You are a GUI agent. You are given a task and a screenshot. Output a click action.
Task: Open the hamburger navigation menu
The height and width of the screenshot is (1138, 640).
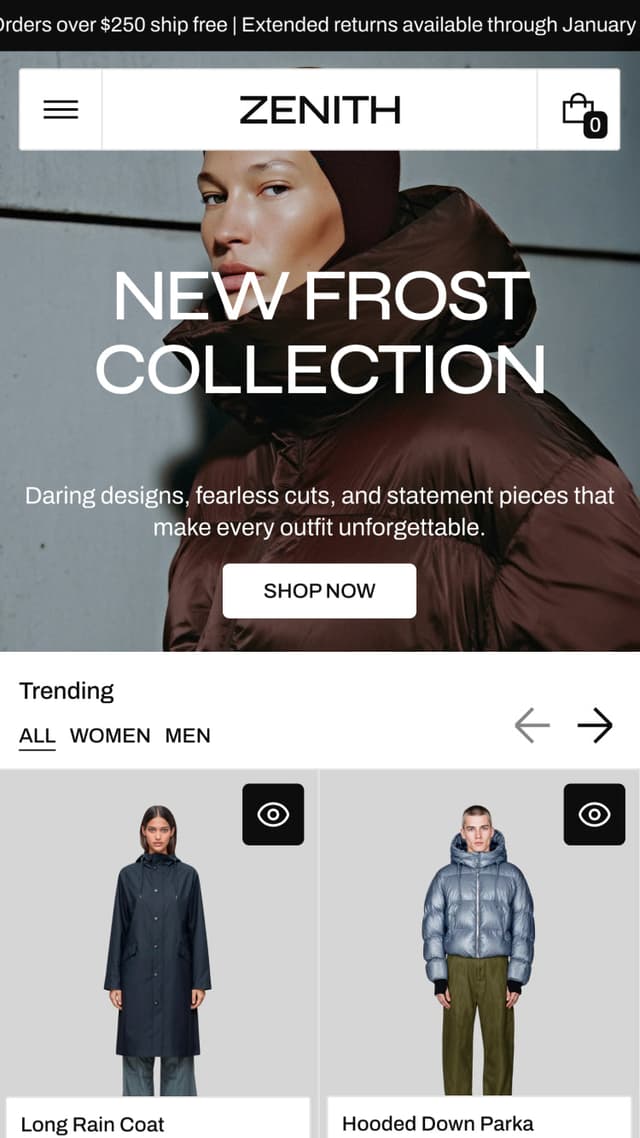[x=61, y=110]
